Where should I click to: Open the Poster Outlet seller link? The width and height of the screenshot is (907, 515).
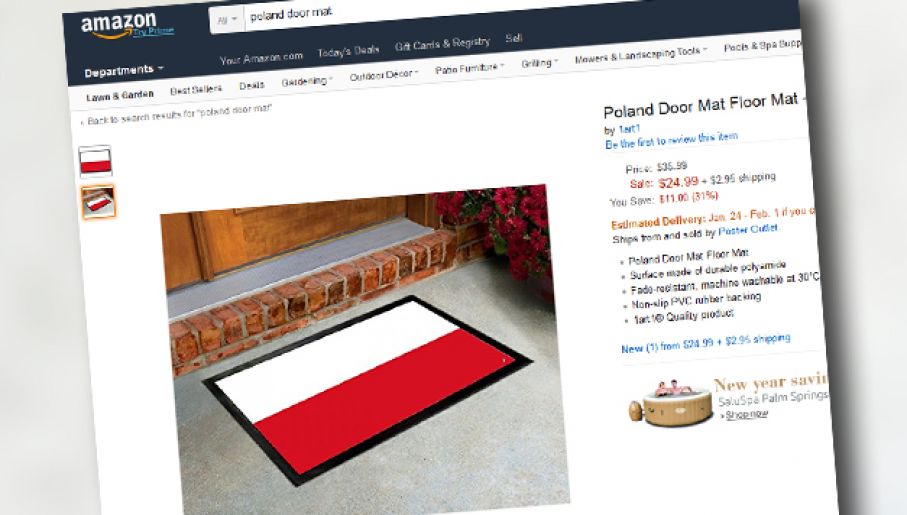749,230
